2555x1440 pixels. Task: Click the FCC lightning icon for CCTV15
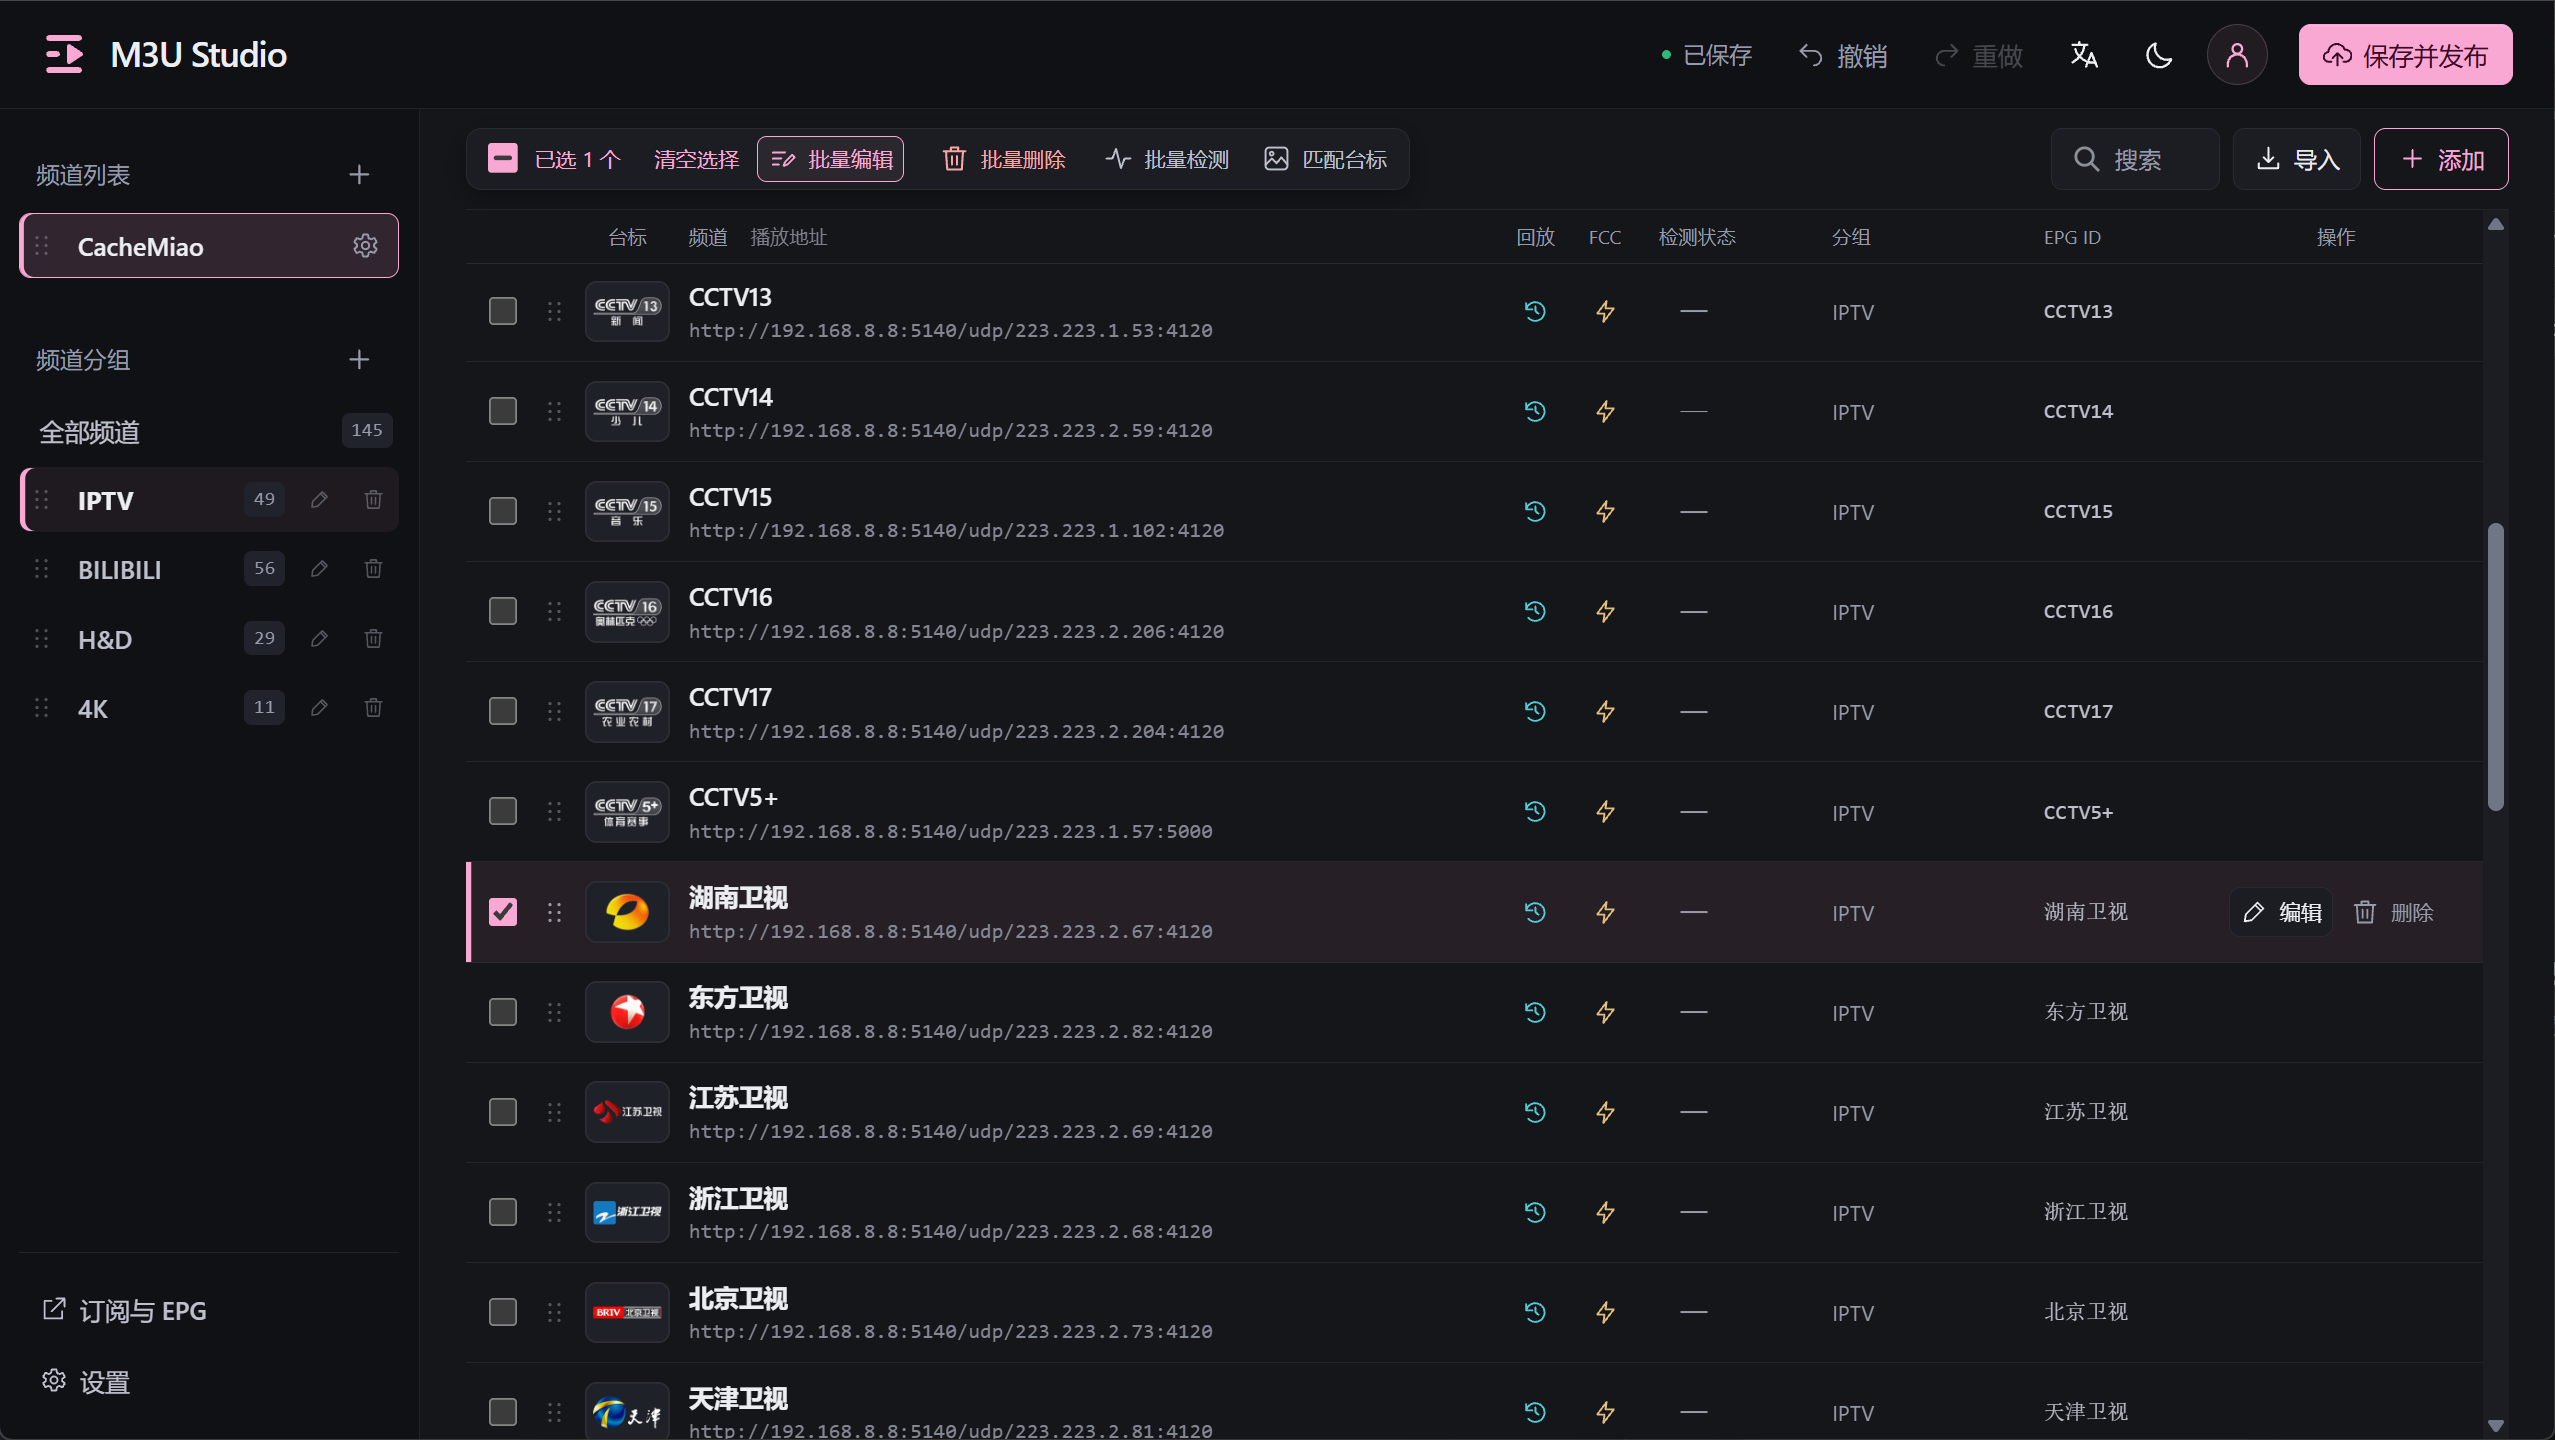pyautogui.click(x=1605, y=512)
